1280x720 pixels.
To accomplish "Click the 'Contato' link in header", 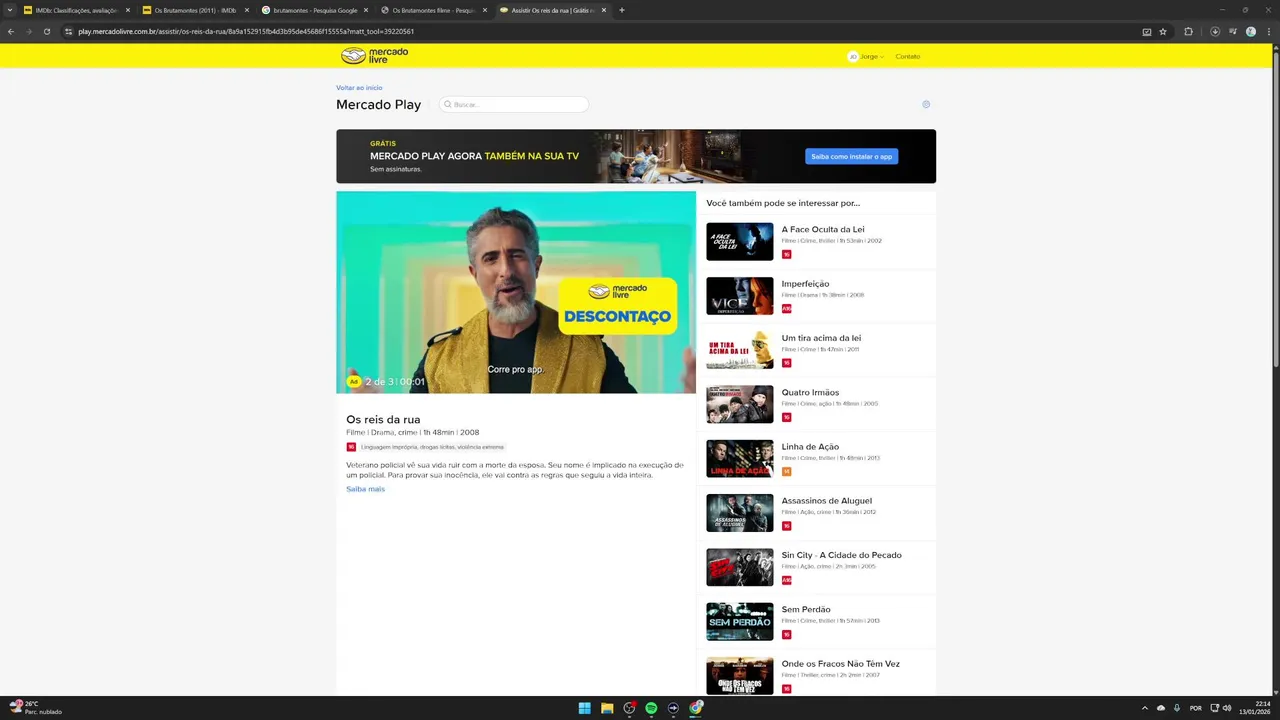I will click(x=908, y=56).
